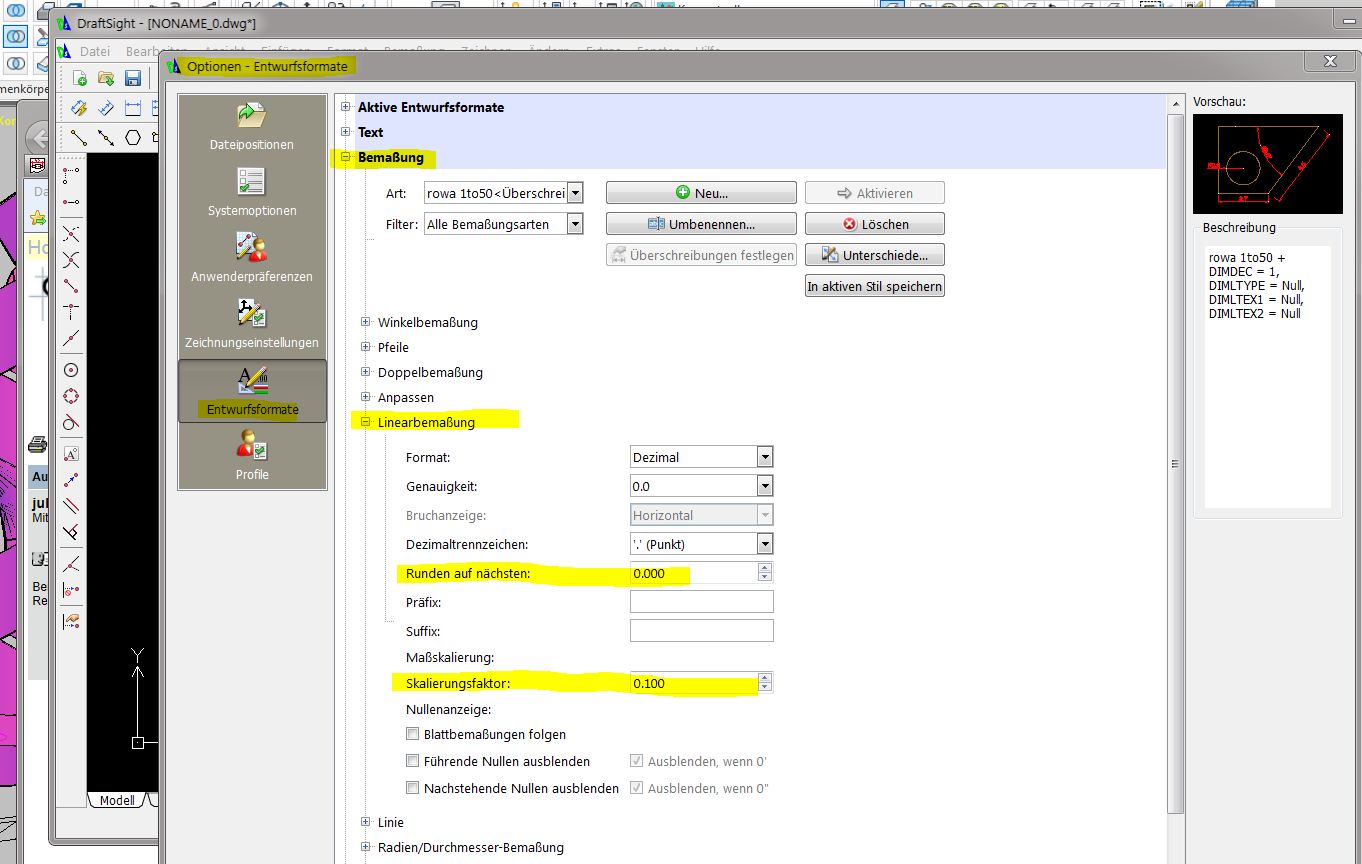Activate the insertion point snap 'A' icon

click(71, 454)
